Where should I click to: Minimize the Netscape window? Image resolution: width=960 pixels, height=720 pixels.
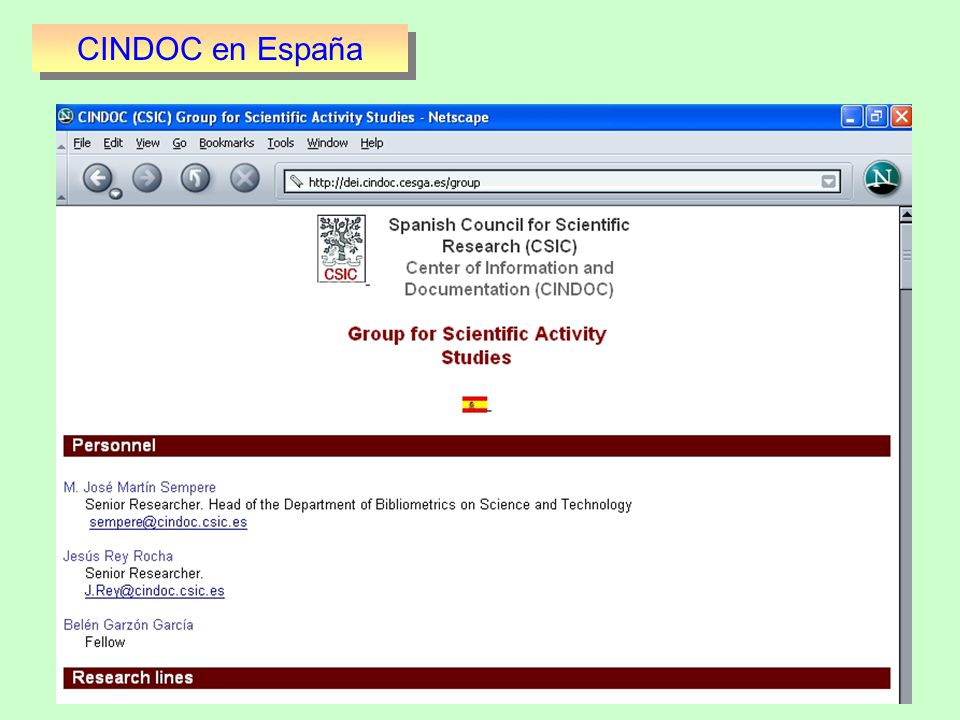[851, 116]
